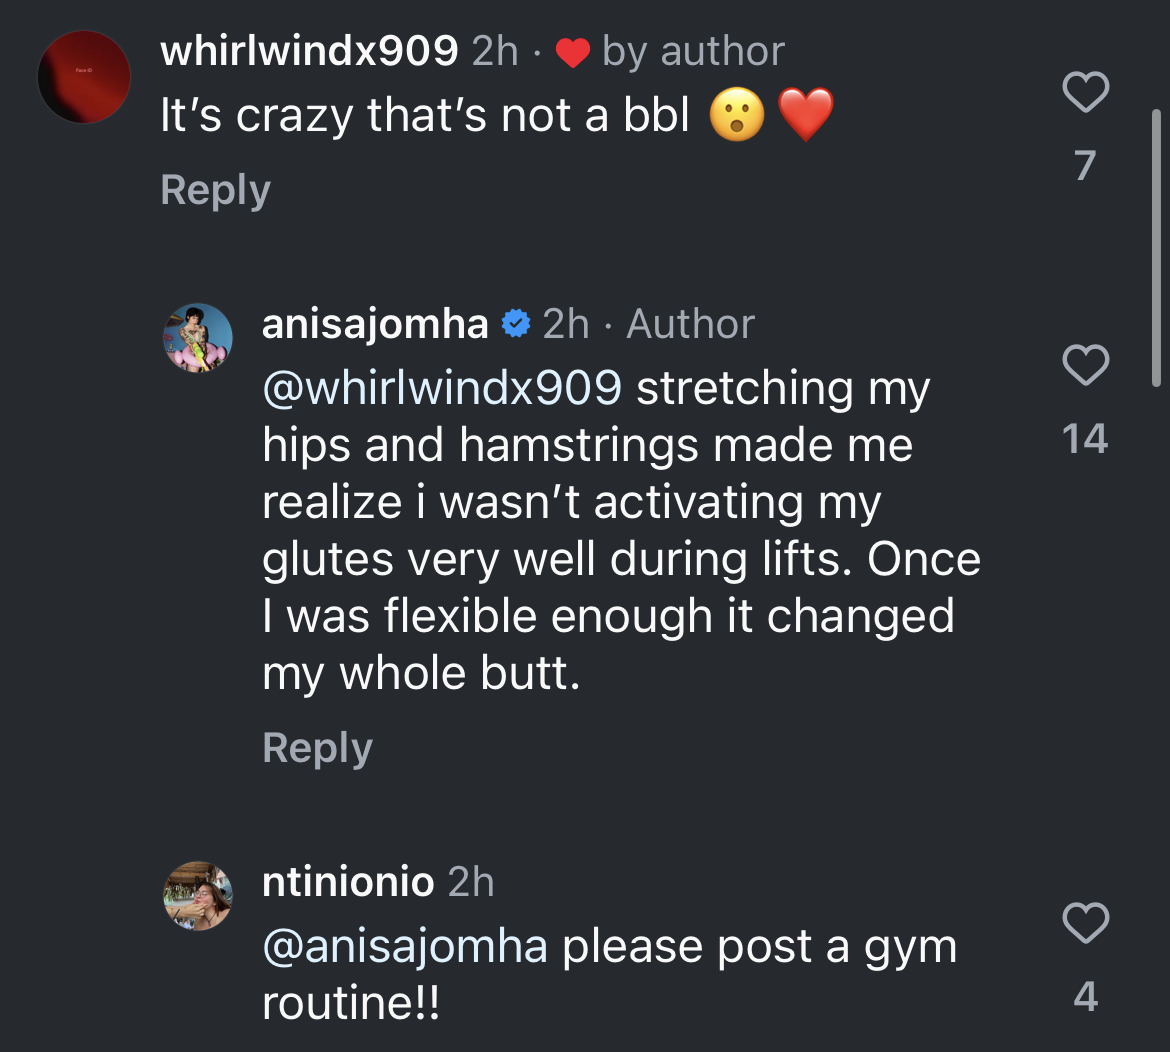The image size is (1170, 1052).
Task: Tap the @whirlwindx909 mention in the reply
Action: (x=442, y=388)
